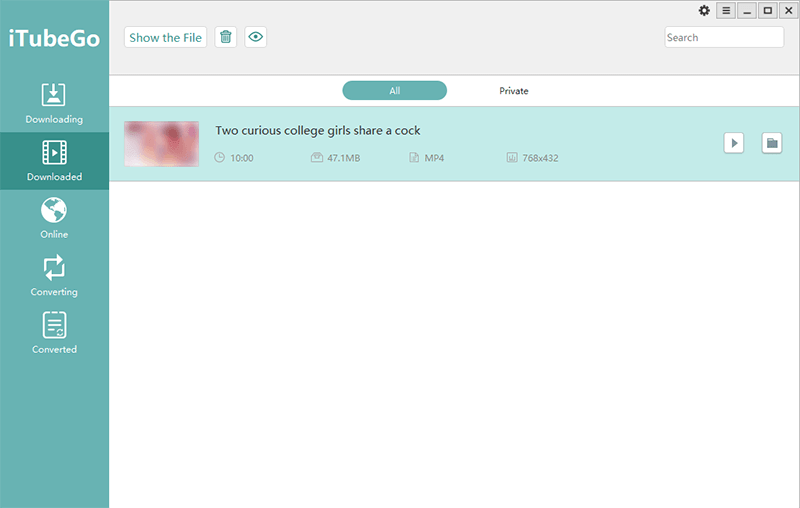
Task: Open the Downloading section
Action: point(54,104)
